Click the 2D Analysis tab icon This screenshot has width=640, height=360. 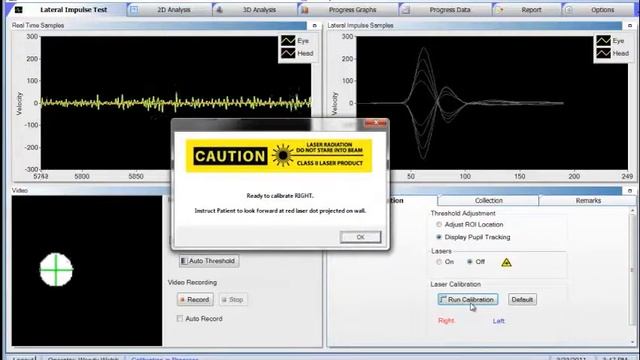(x=134, y=9)
